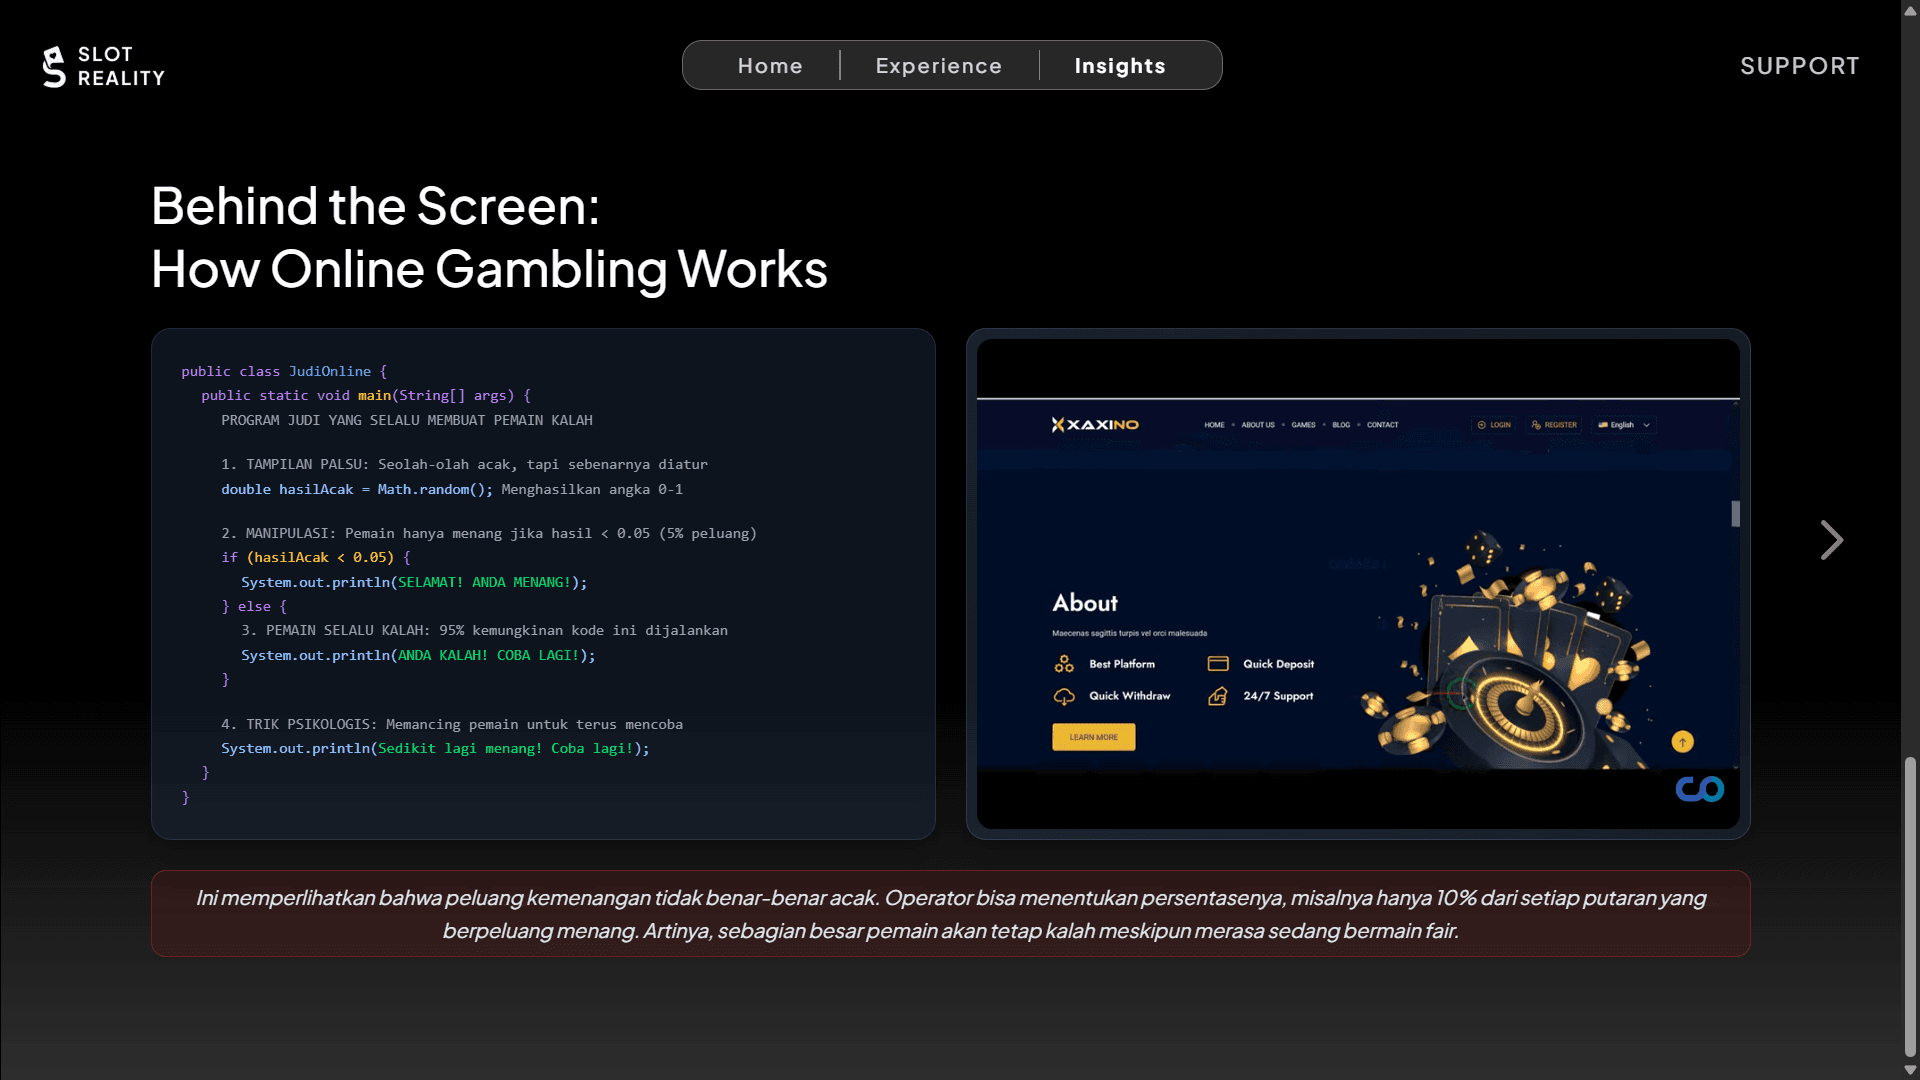1920x1080 pixels.
Task: Click the yellow scroll-to-top arrow icon
Action: [1682, 742]
